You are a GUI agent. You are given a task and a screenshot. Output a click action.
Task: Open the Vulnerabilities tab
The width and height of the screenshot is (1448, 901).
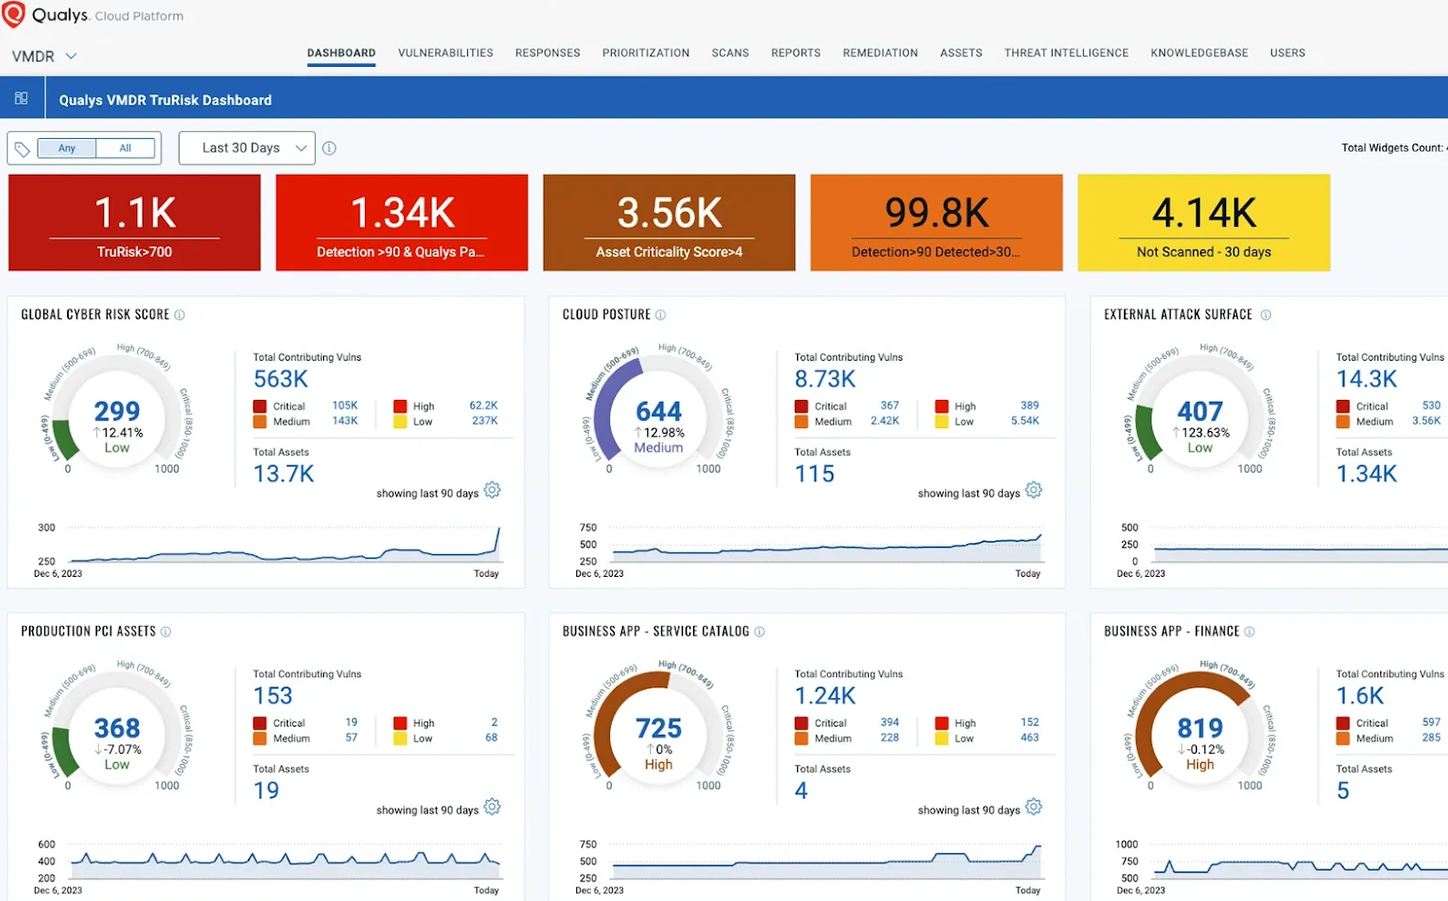446,53
